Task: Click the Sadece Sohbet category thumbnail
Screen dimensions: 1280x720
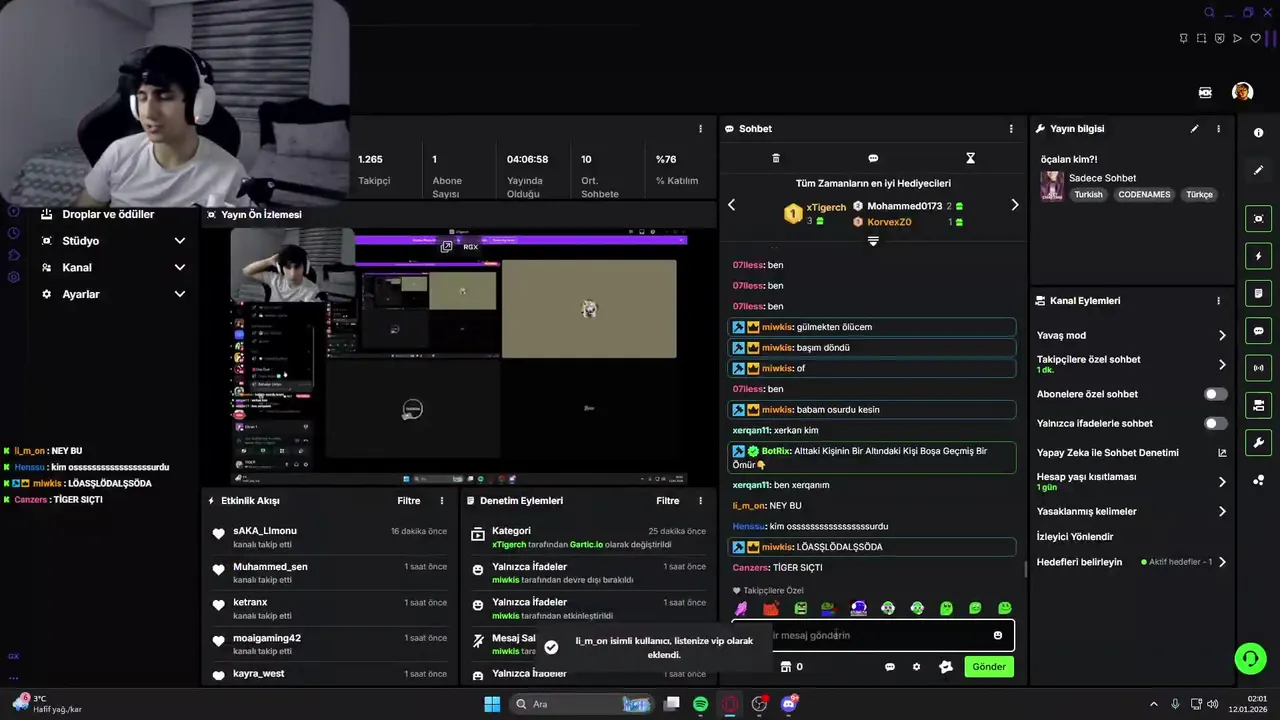Action: tap(1052, 186)
